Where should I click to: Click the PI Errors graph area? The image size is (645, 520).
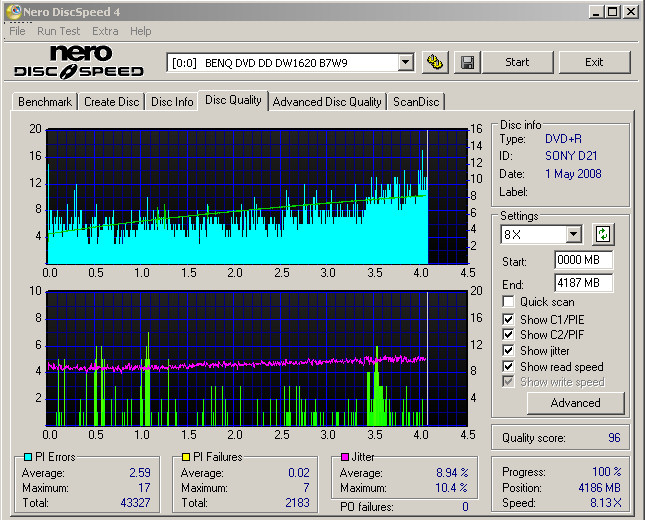pos(258,196)
